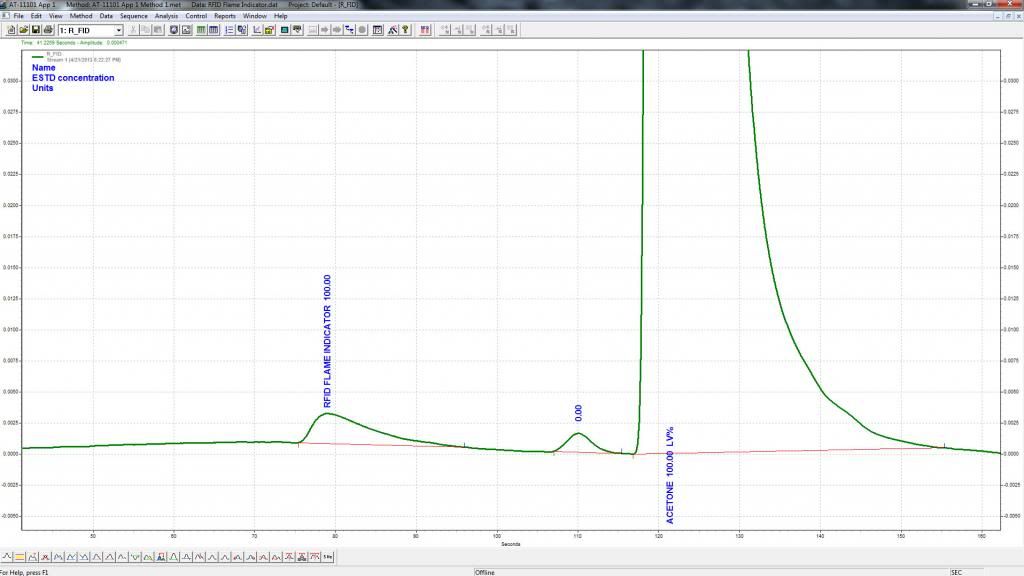This screenshot has height=576, width=1024.
Task: Click the last button on bottom integration toolbar
Action: (327, 556)
